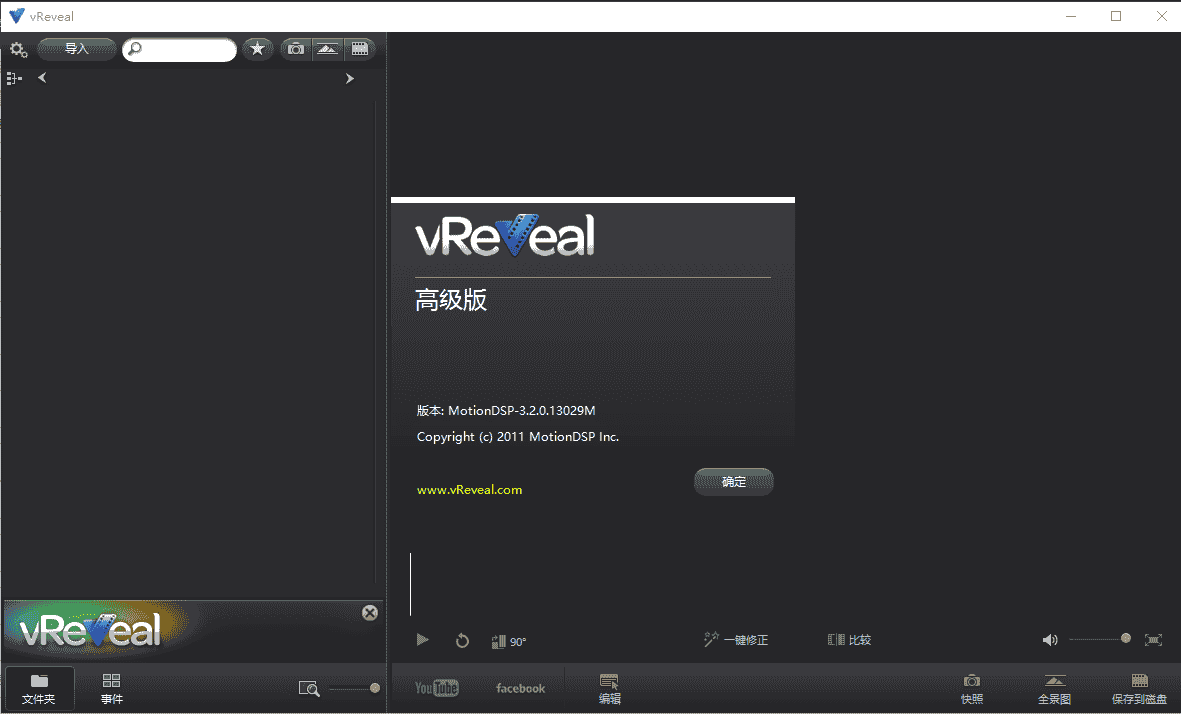1181x715 pixels.
Task: Open the settings gear menu
Action: tap(18, 49)
